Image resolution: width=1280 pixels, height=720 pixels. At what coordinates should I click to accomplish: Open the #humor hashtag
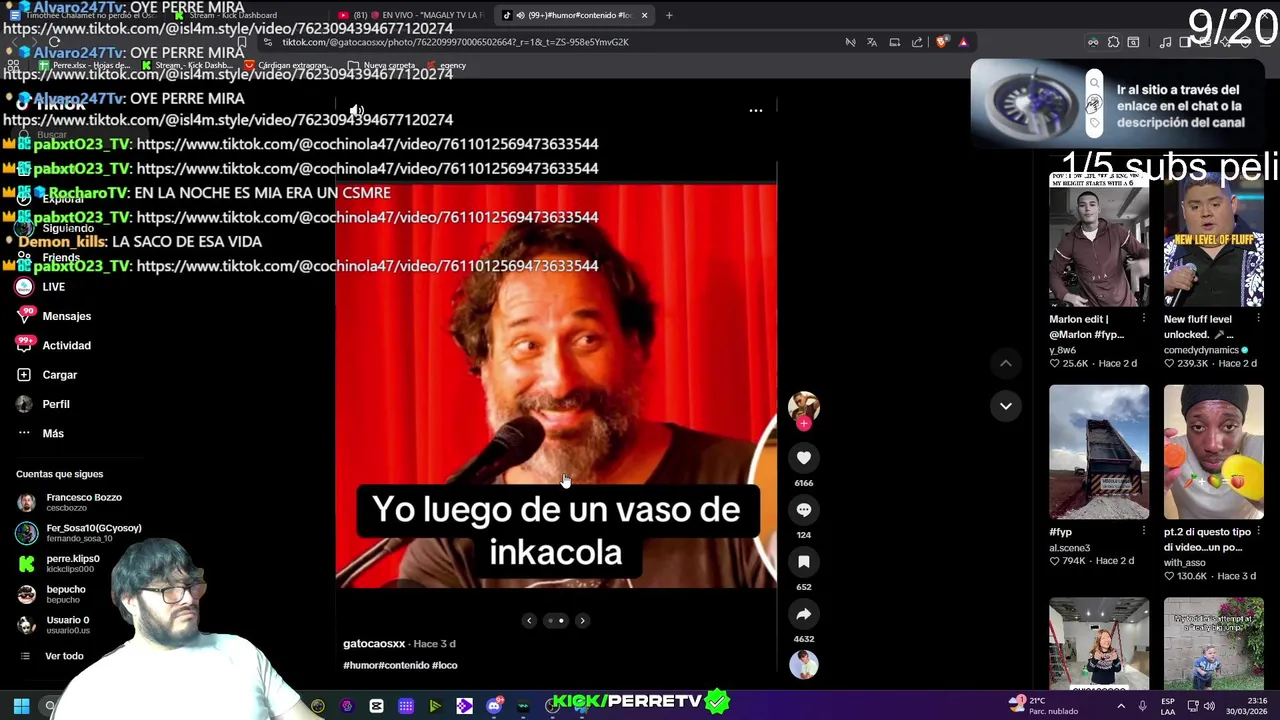359,666
